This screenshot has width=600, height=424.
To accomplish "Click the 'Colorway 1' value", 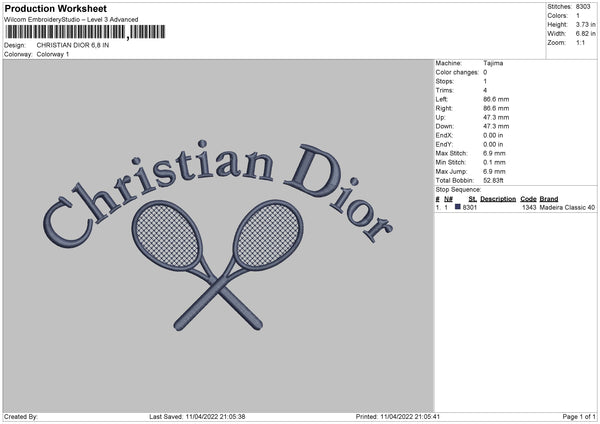I will pyautogui.click(x=53, y=54).
